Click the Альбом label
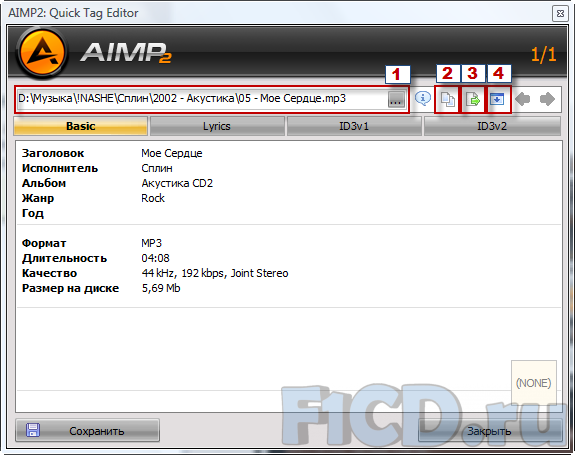 coord(44,183)
